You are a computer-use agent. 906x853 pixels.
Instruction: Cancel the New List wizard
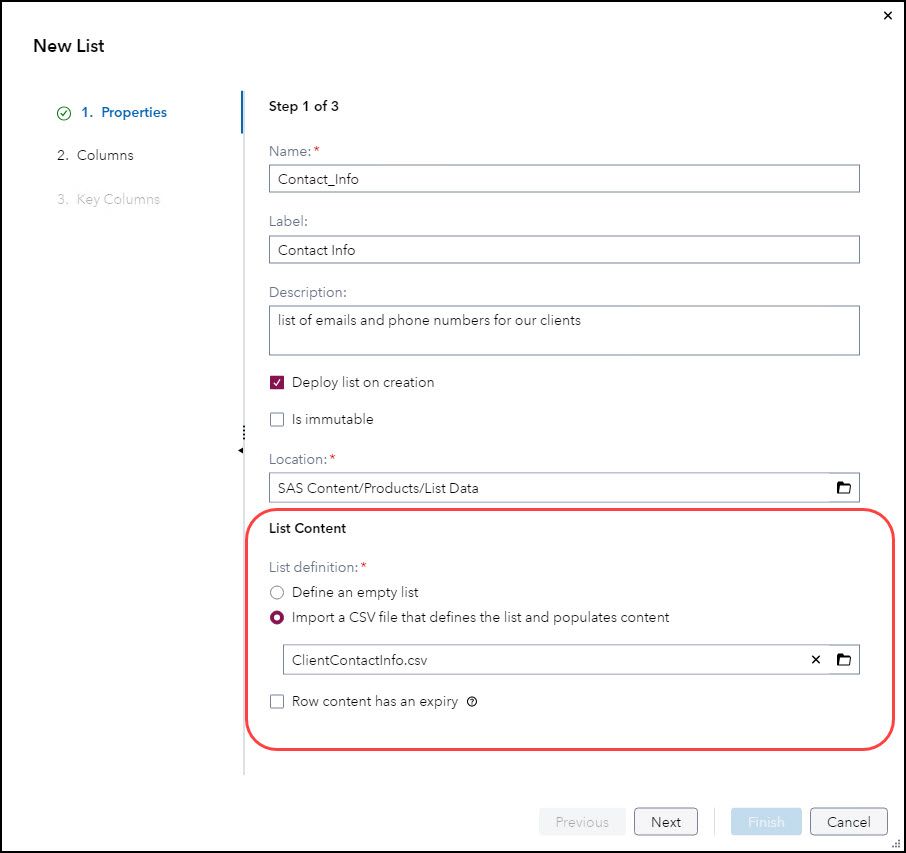[x=848, y=821]
